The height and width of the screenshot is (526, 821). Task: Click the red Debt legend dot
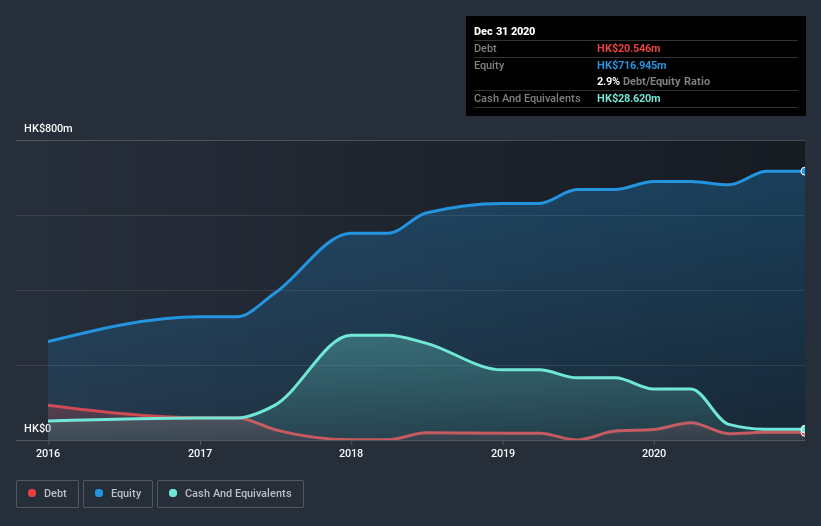32,493
